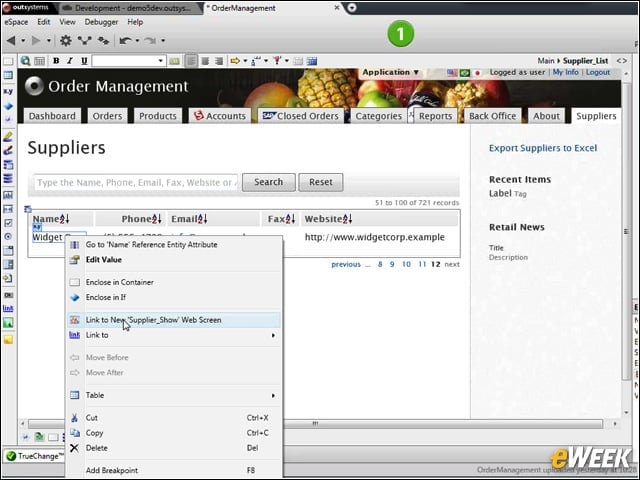
Task: Click the Logout link
Action: [598, 72]
